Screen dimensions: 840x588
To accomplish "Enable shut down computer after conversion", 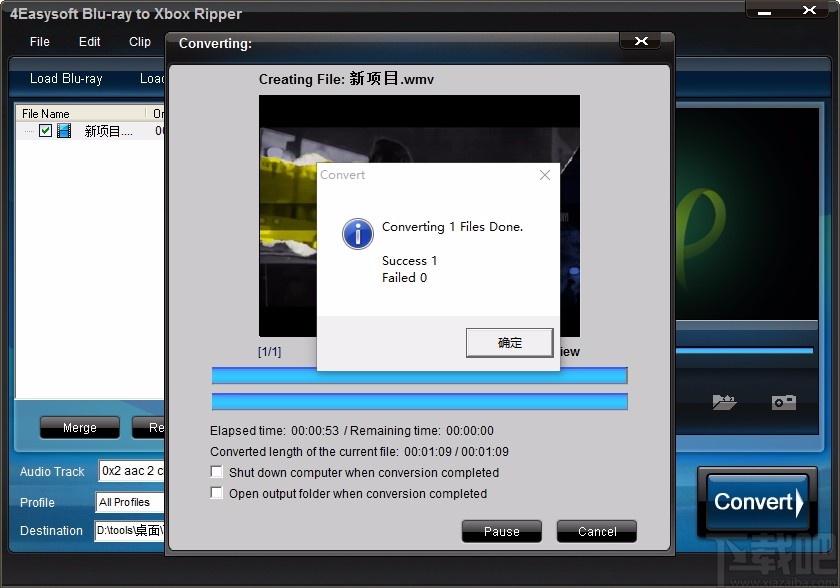I will tap(215, 472).
